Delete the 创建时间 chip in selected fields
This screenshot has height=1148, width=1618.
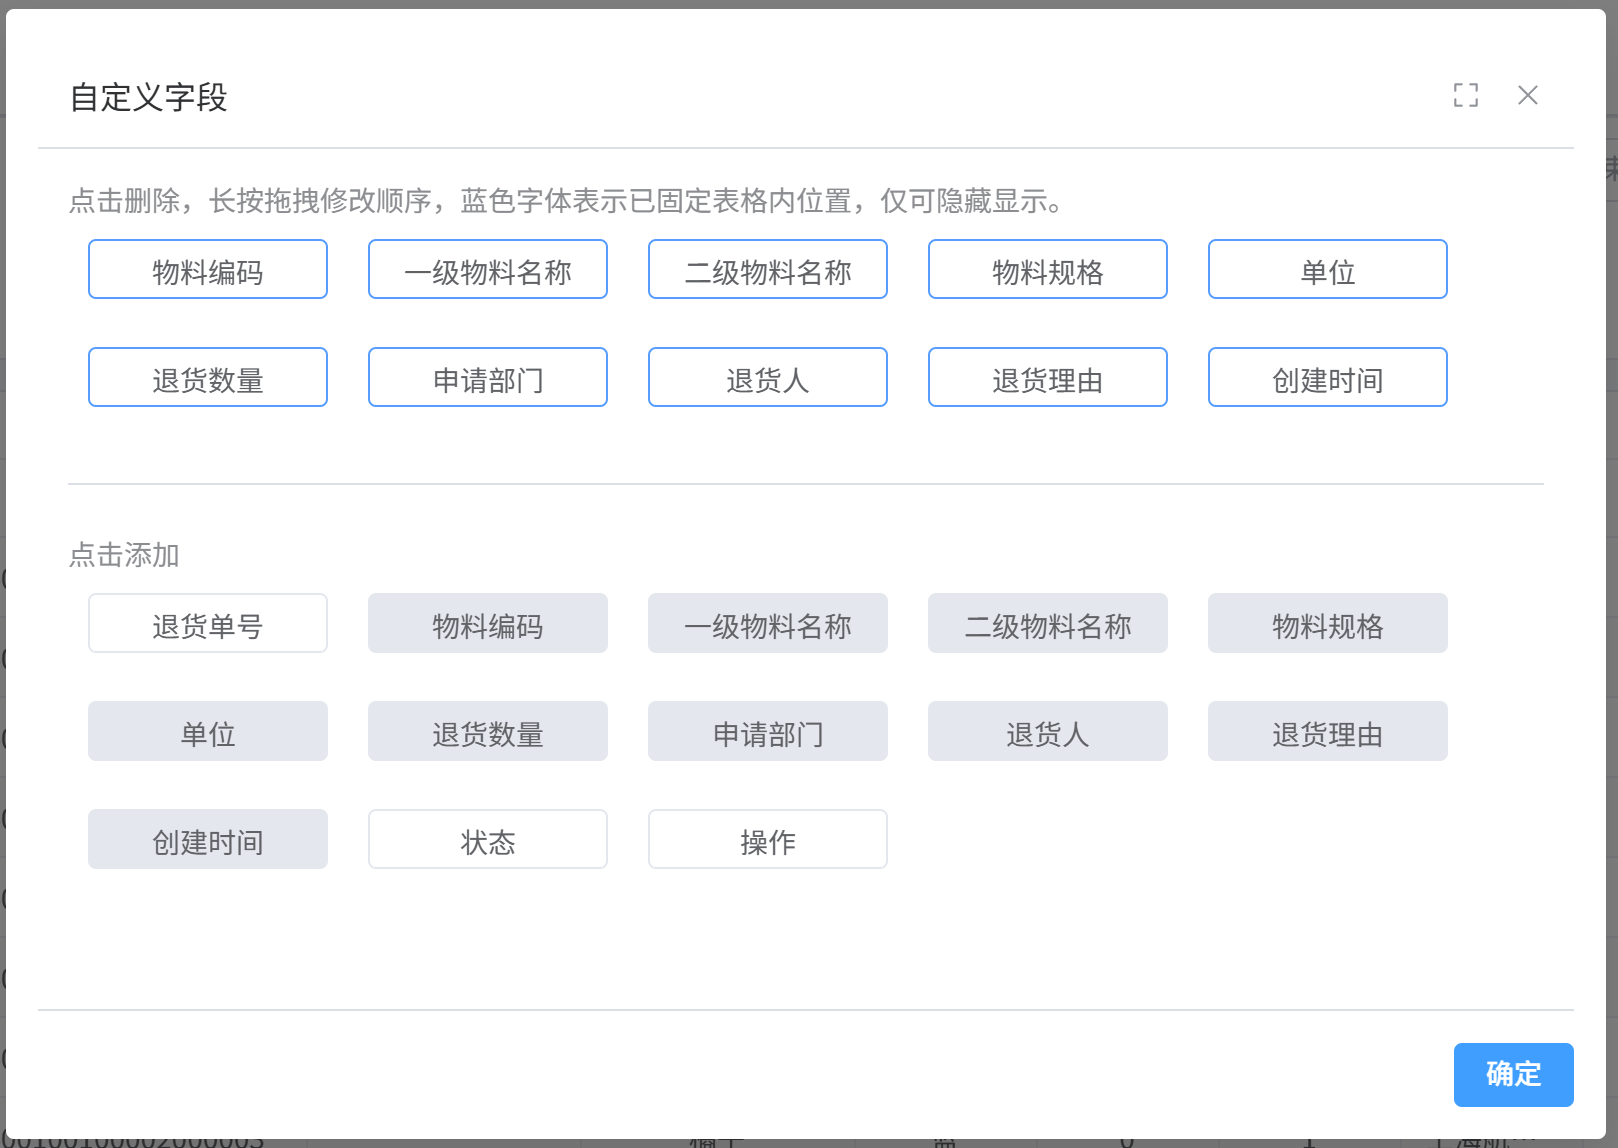pos(1327,377)
